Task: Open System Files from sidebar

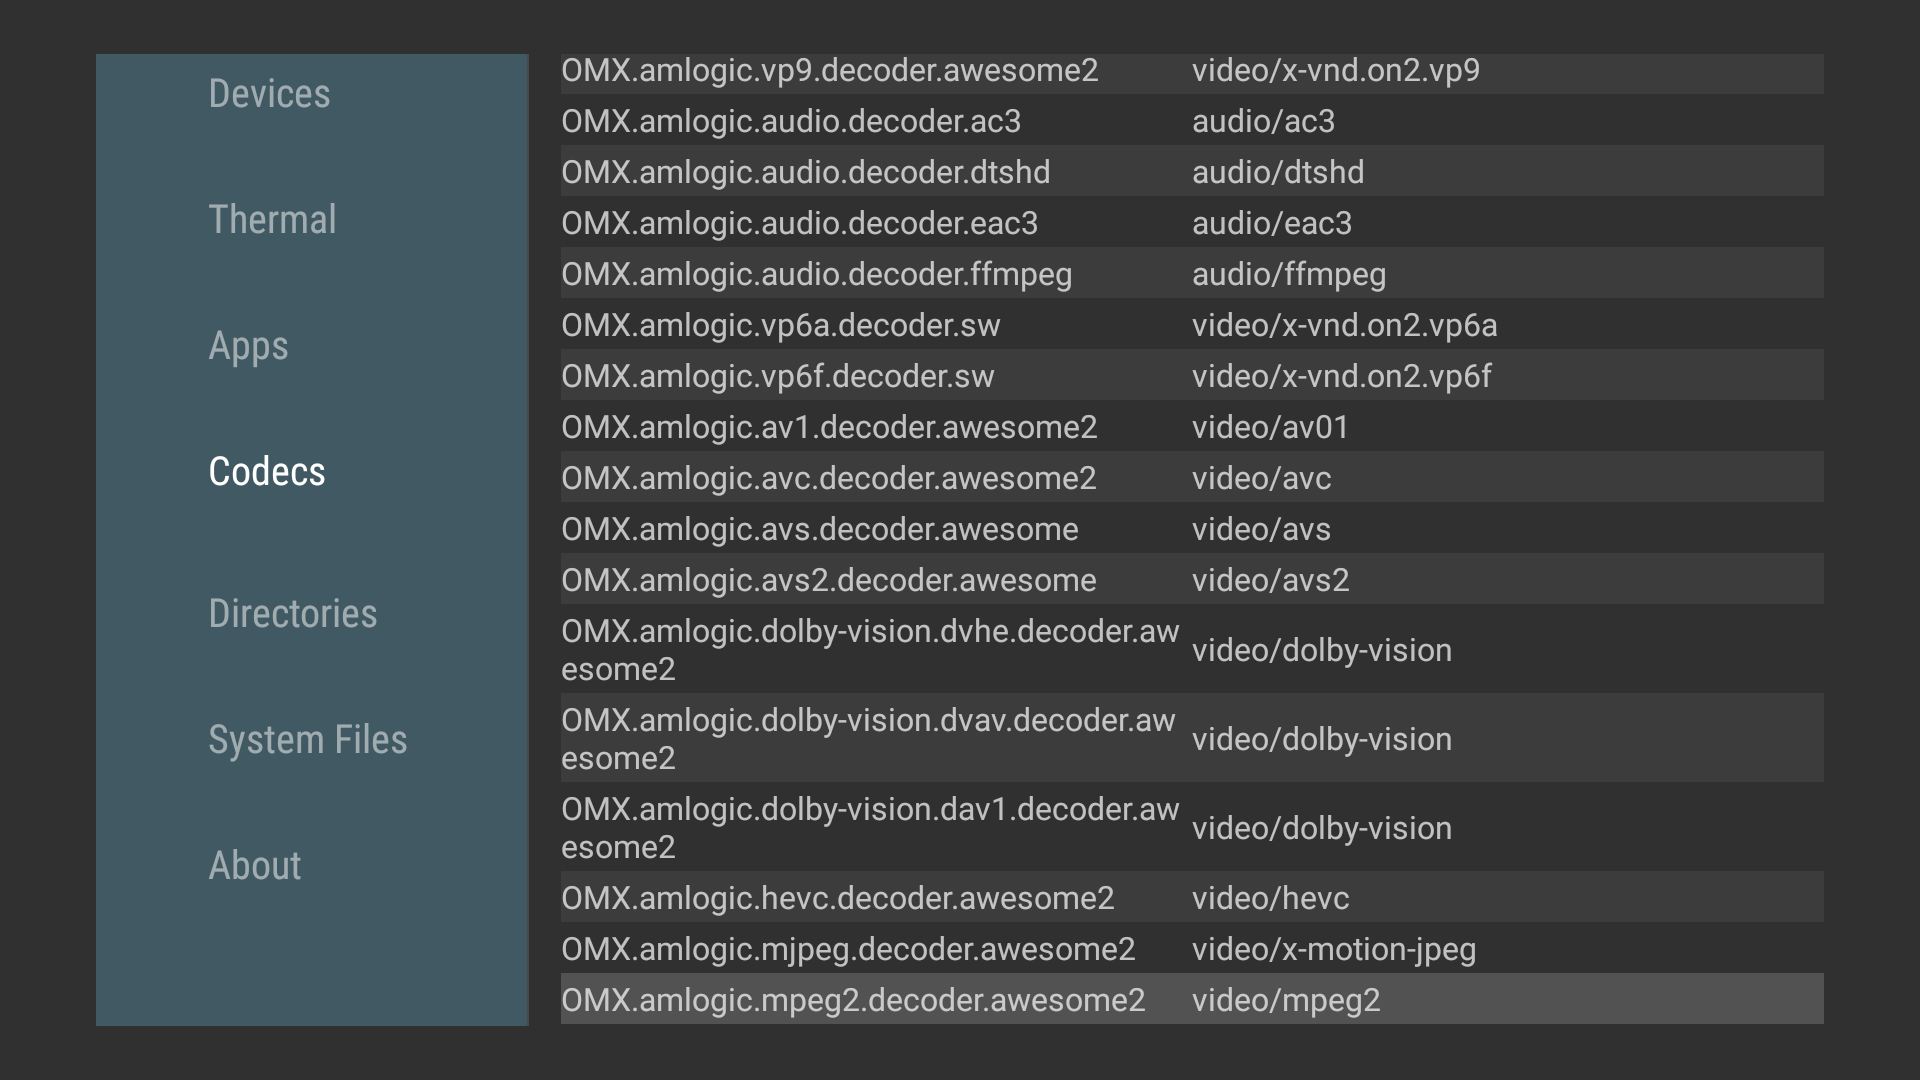Action: coord(308,740)
